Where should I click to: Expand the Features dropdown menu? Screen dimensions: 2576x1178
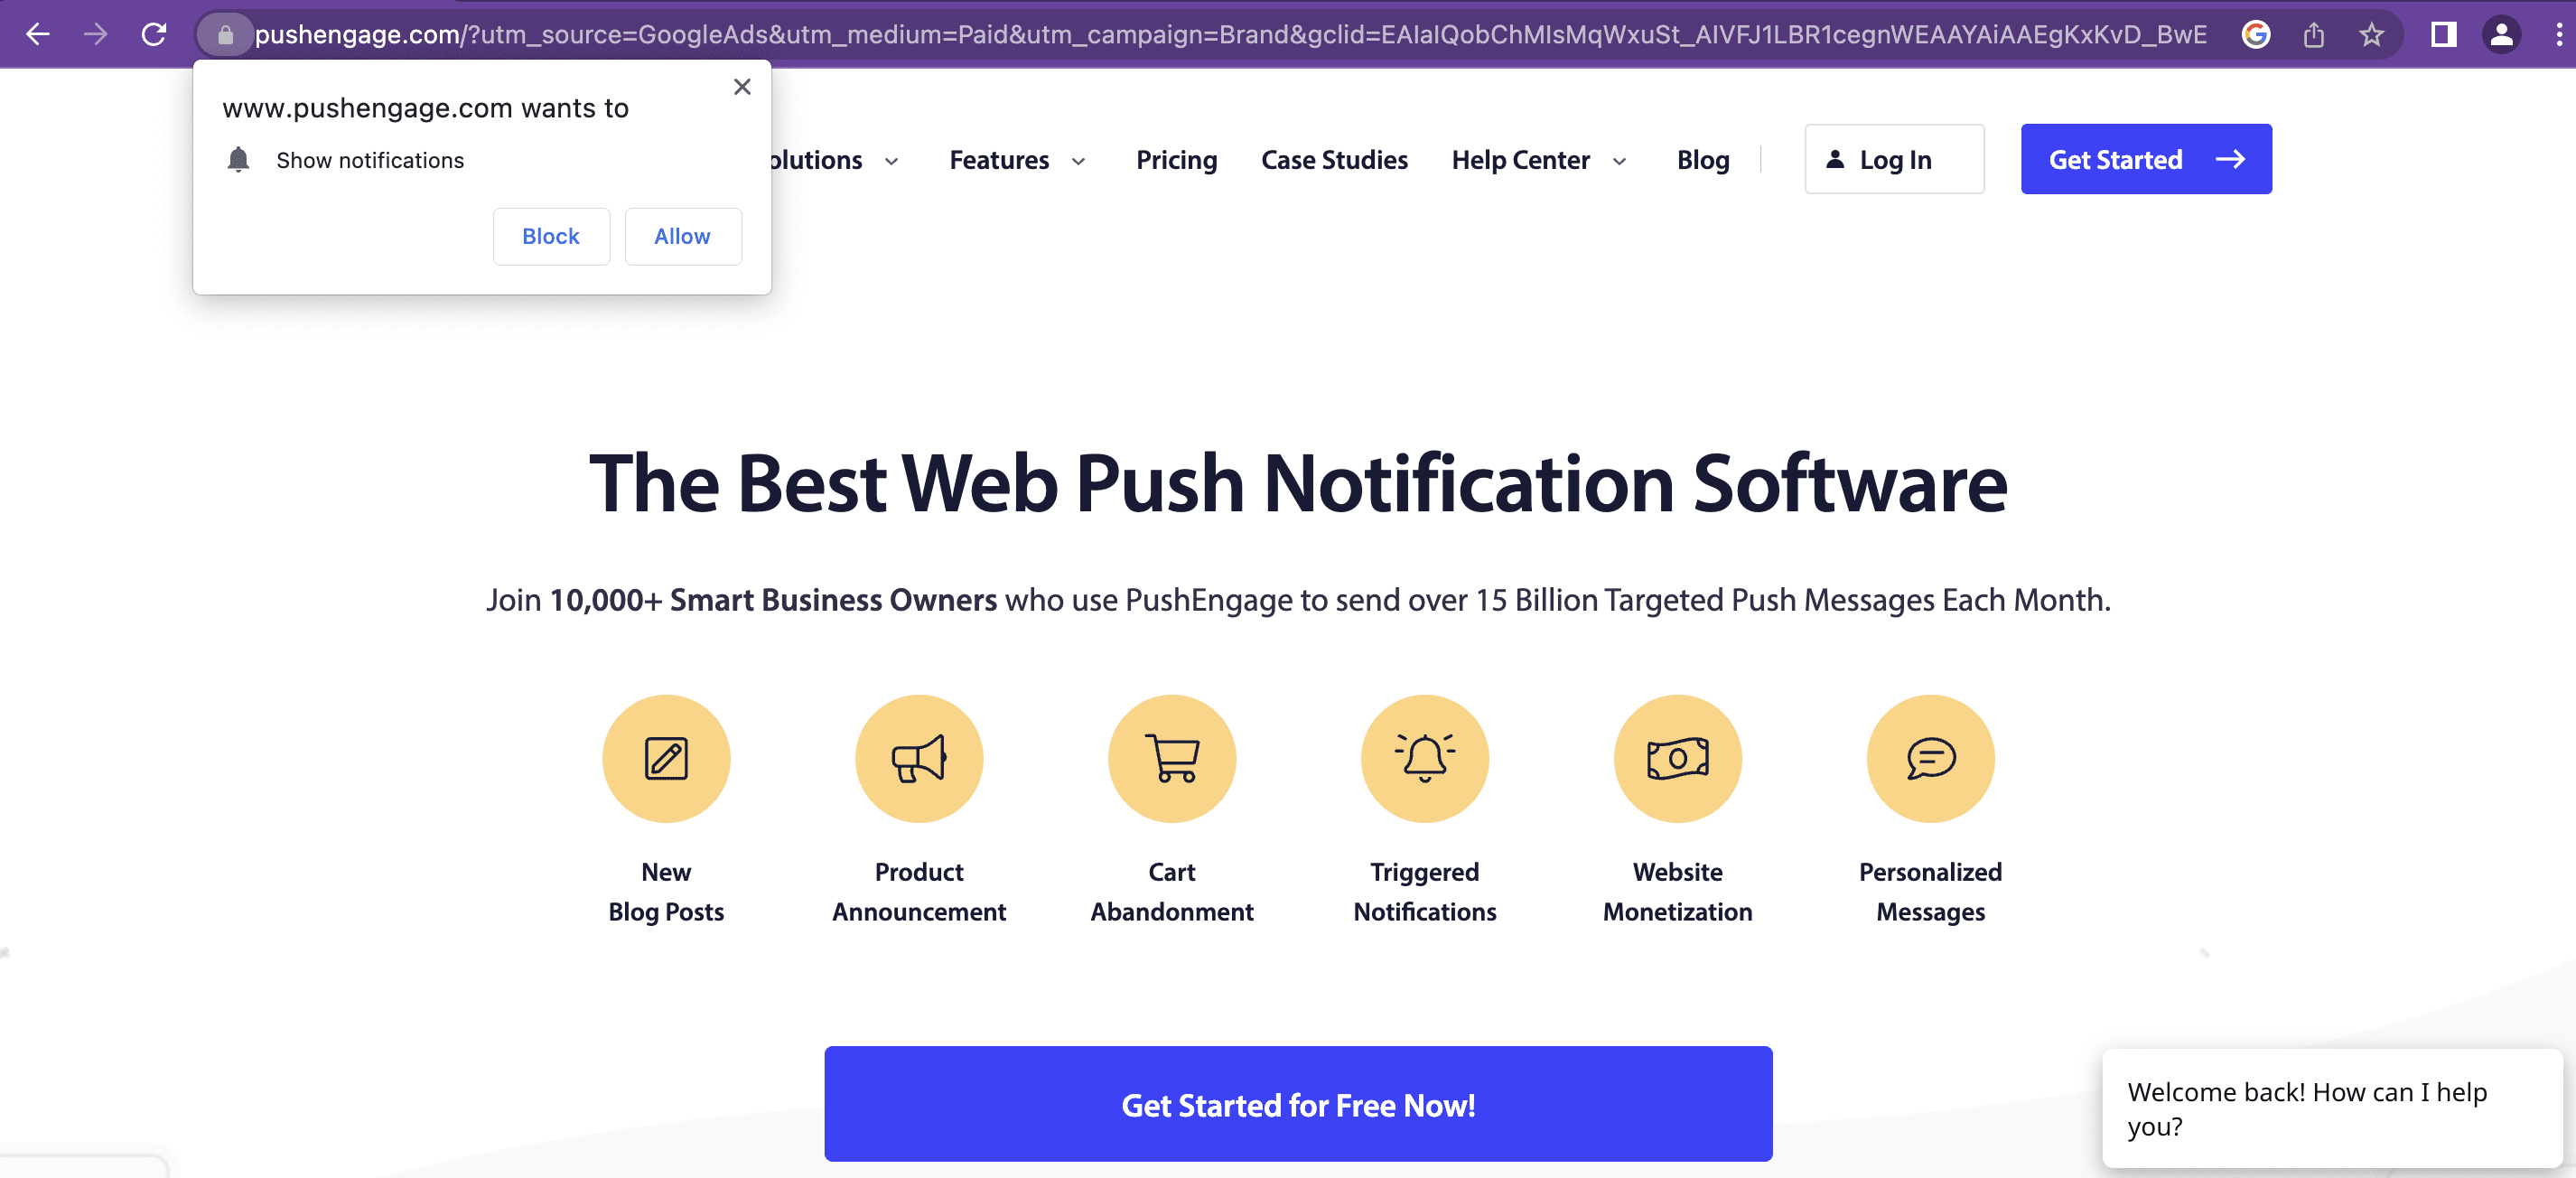1019,159
